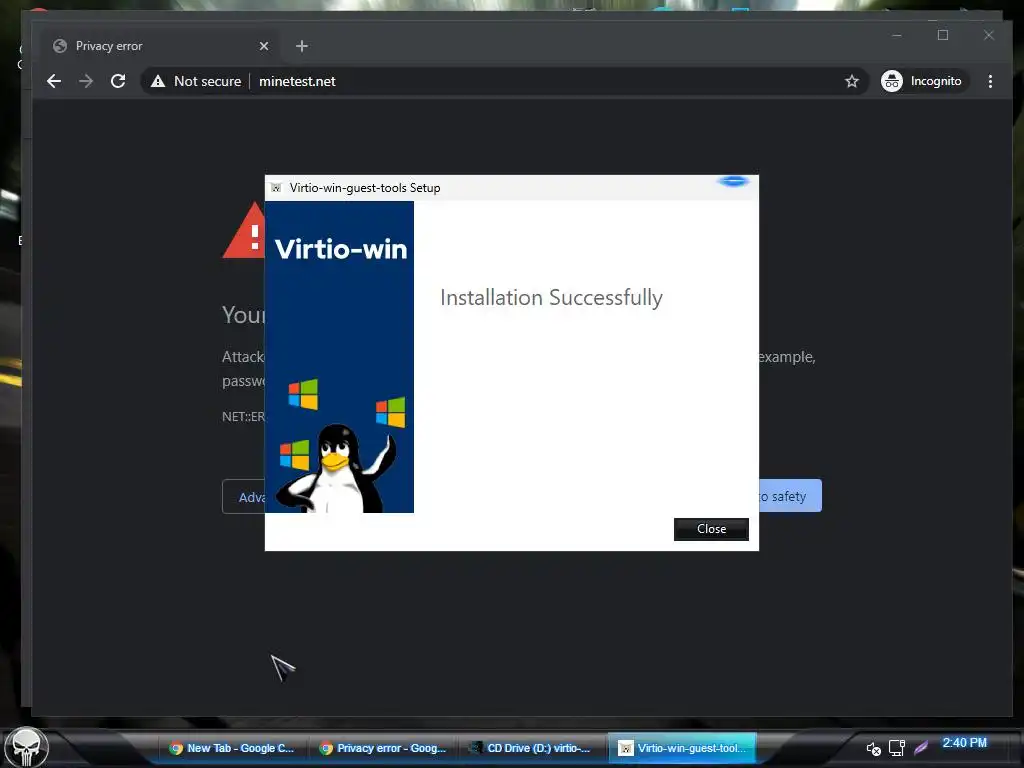The image size is (1024, 768).
Task: Maximize the Chrome window
Action: (942, 35)
